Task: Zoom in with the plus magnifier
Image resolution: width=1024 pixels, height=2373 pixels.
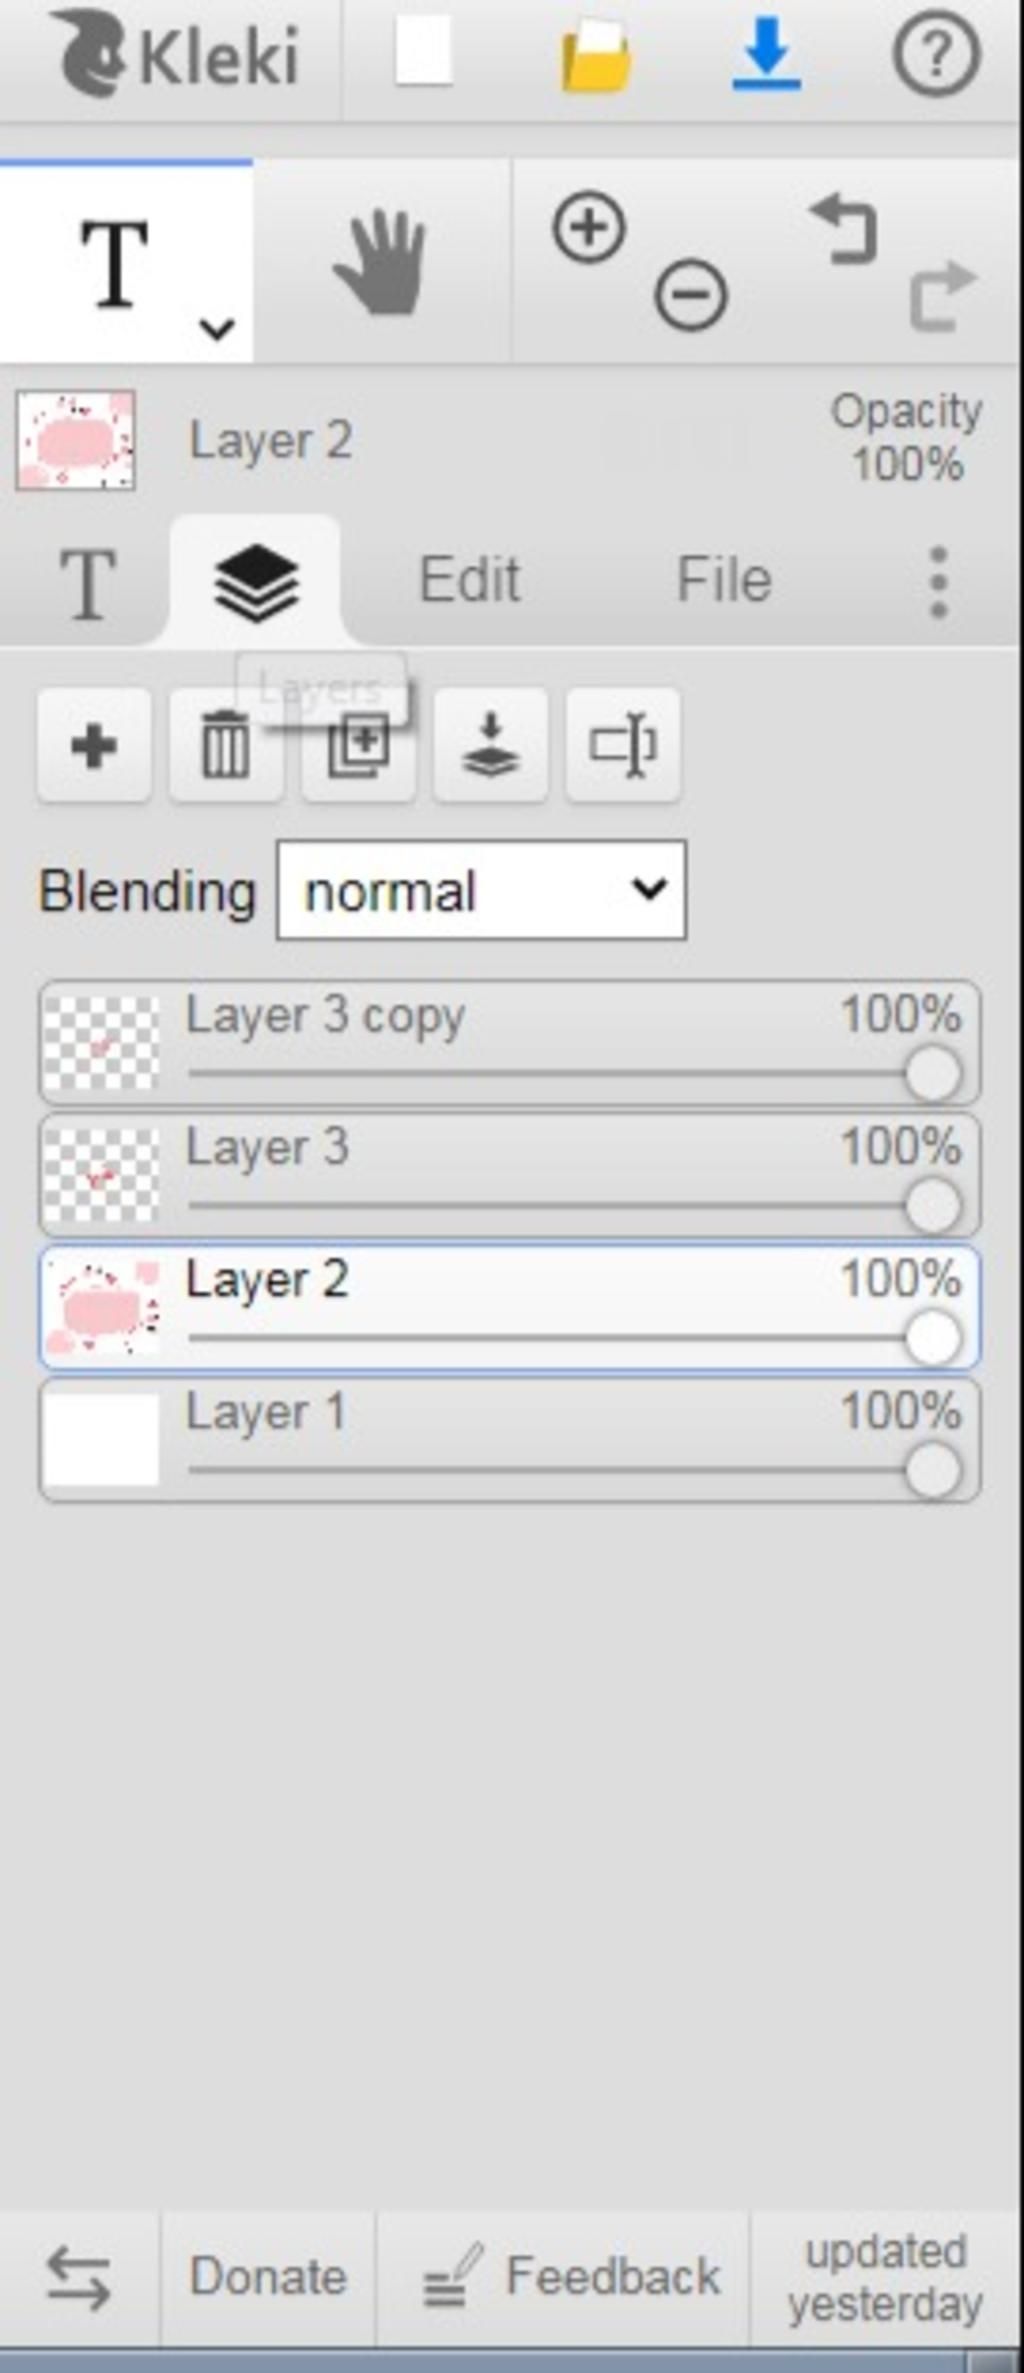Action: (589, 228)
